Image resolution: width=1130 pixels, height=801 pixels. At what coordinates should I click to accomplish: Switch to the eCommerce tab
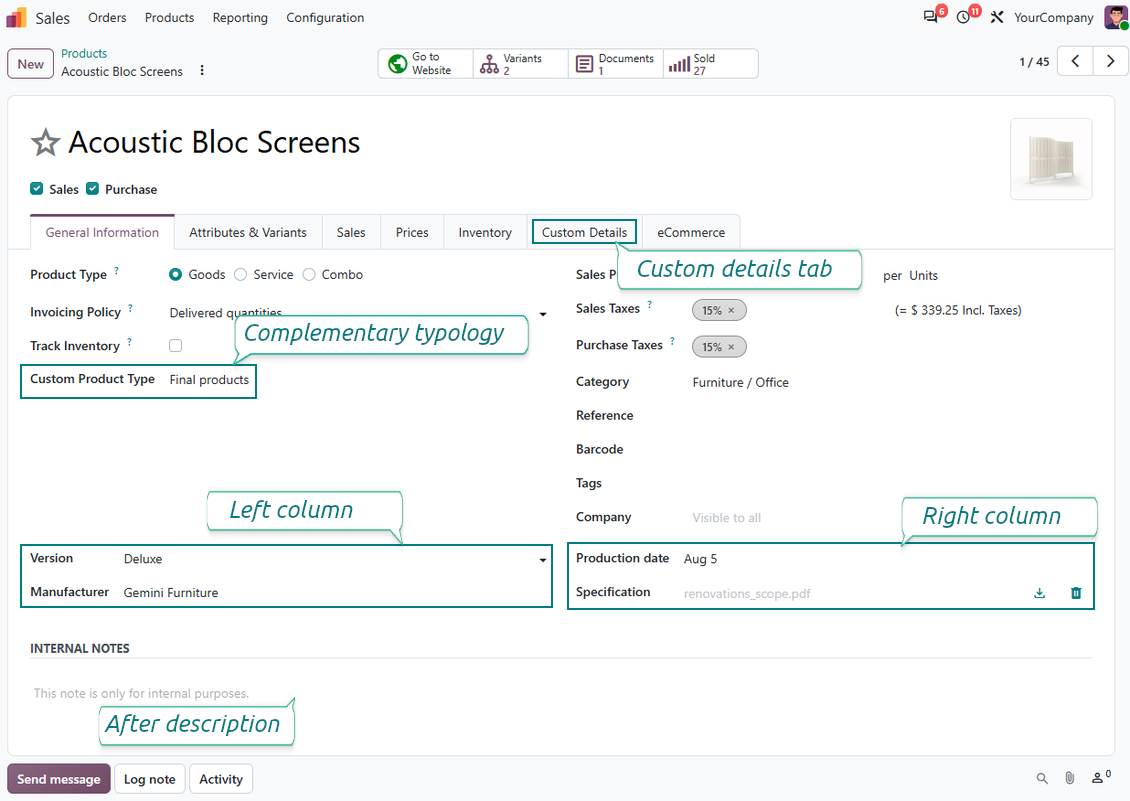pos(691,232)
